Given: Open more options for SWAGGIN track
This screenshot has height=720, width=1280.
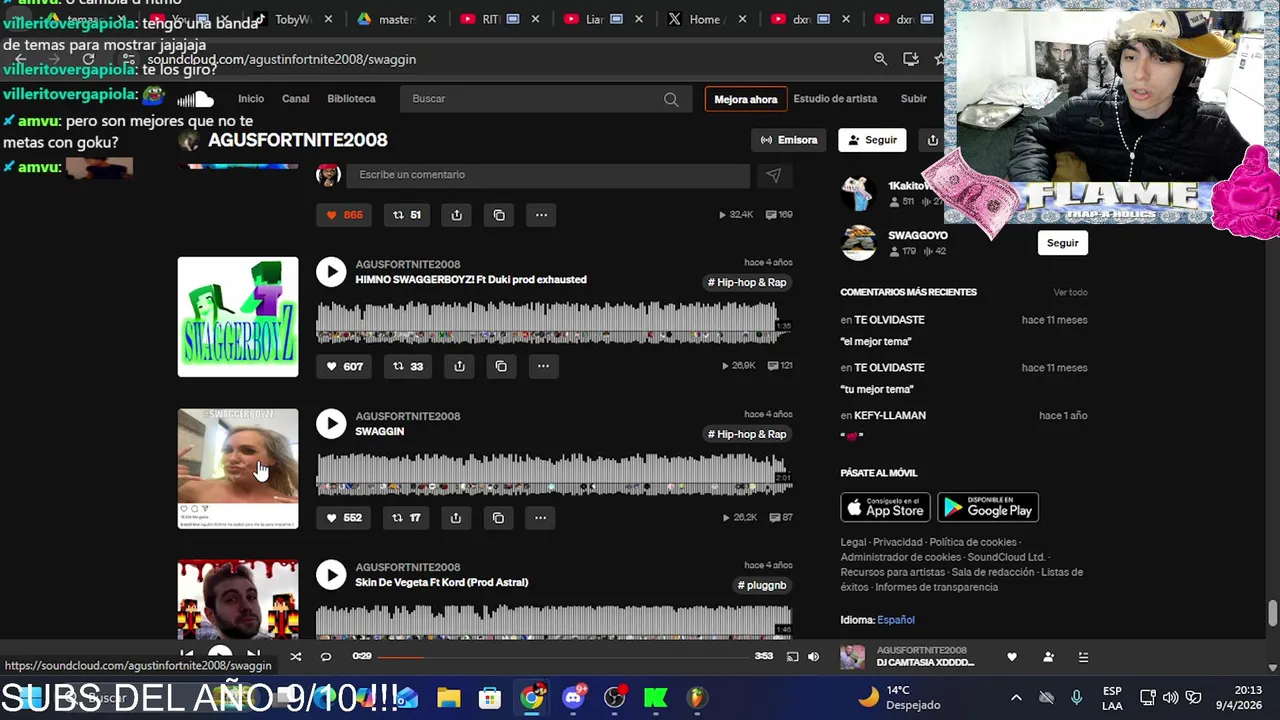Looking at the screenshot, I should tap(540, 517).
